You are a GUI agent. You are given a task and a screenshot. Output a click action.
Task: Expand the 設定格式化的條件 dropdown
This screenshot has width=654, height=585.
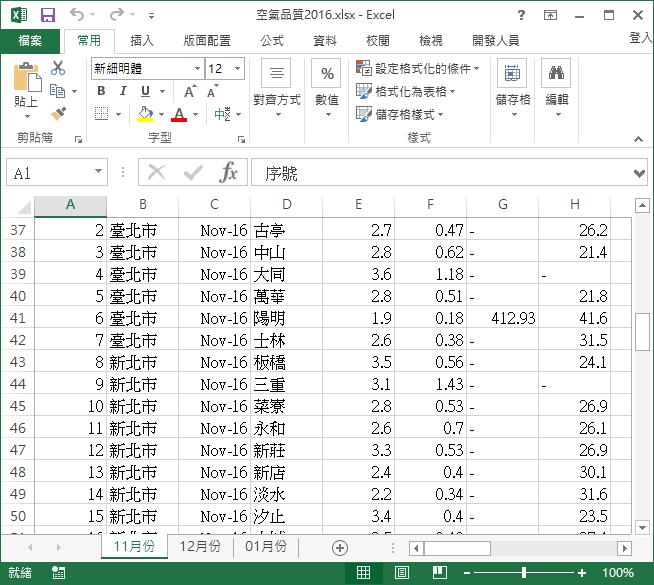coord(477,68)
